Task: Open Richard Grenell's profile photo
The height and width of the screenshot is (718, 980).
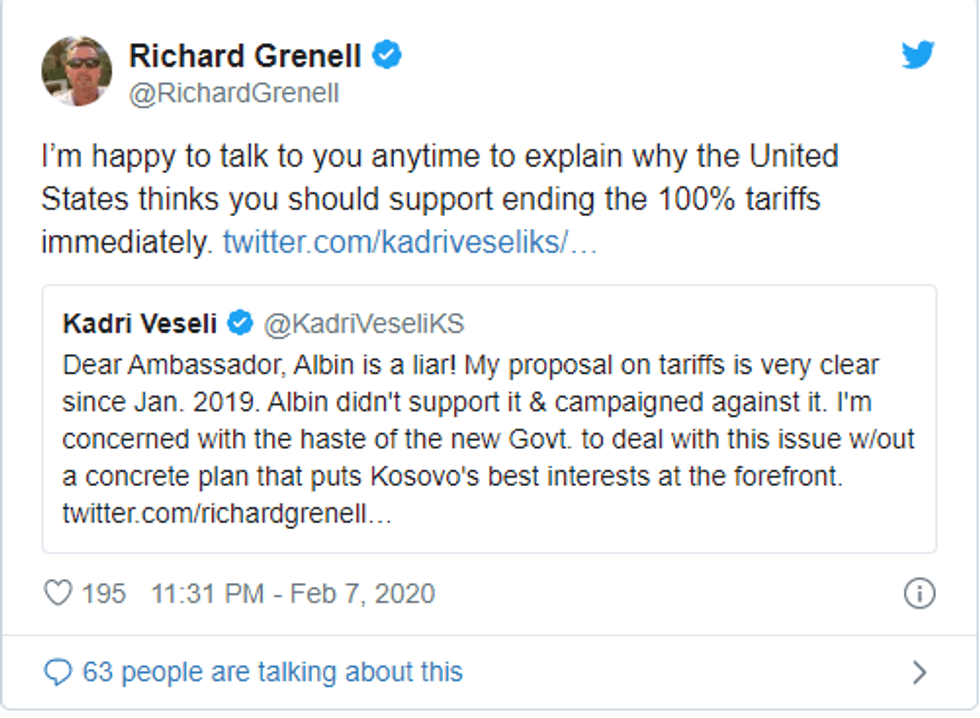Action: [76, 71]
